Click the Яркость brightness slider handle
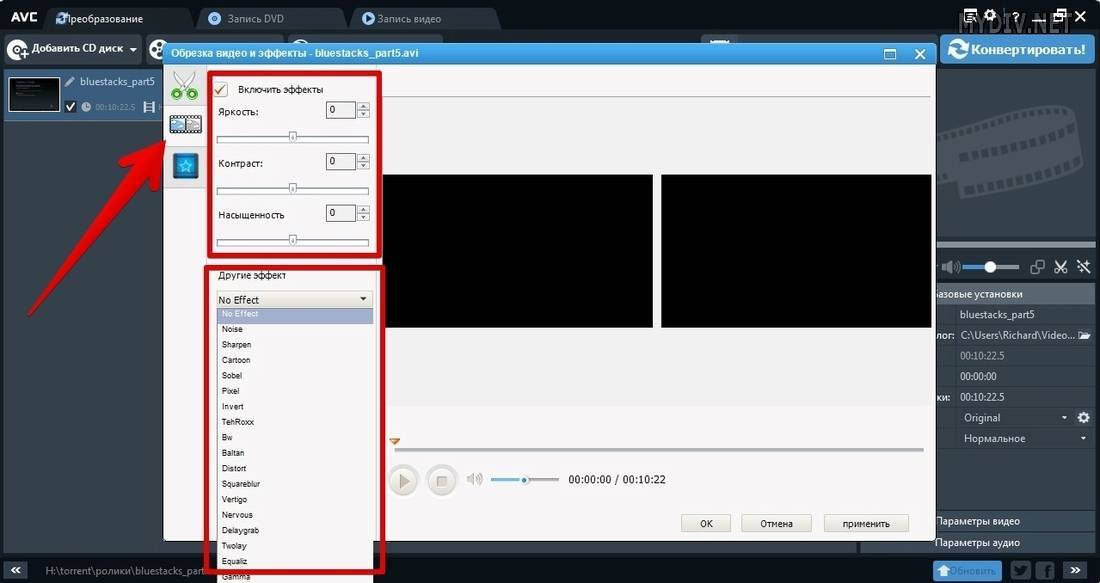The image size is (1100, 583). click(x=293, y=137)
